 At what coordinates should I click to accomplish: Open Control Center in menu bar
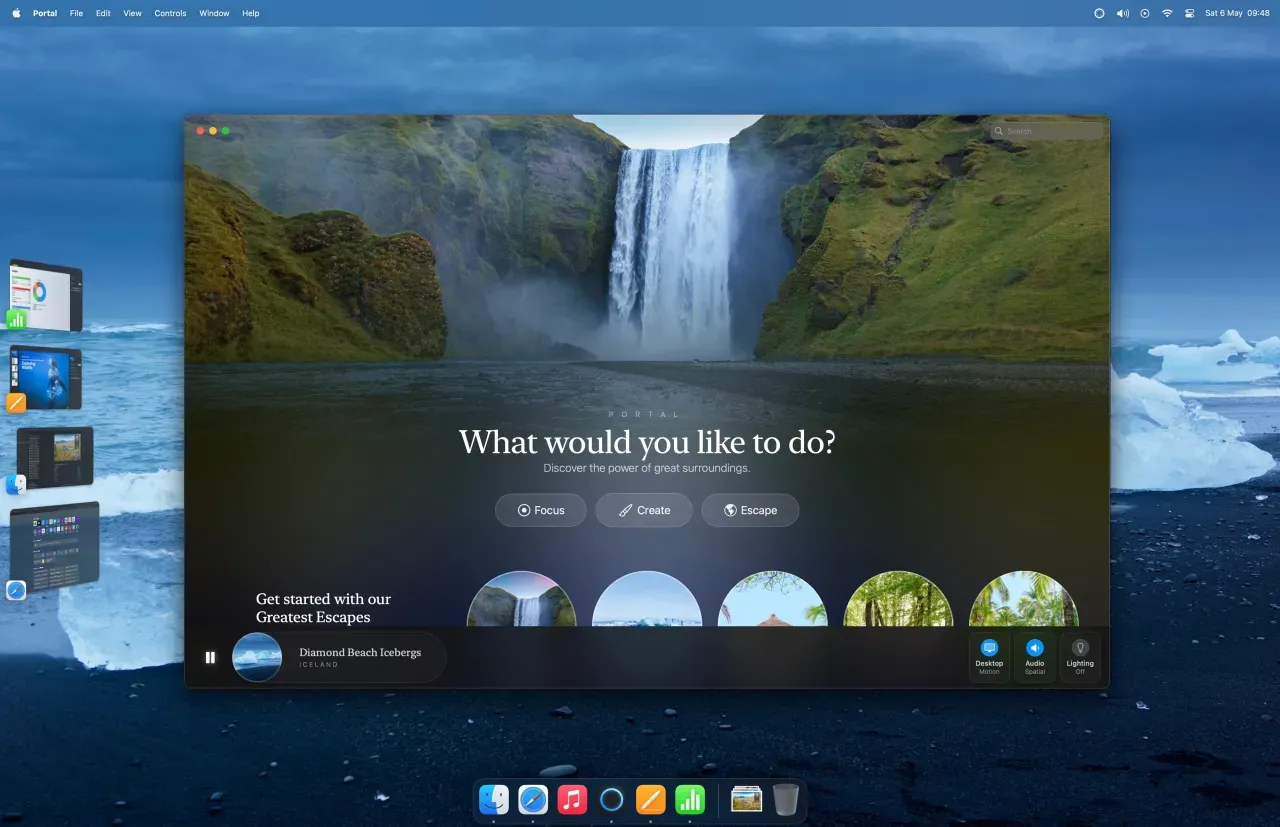coord(1190,13)
